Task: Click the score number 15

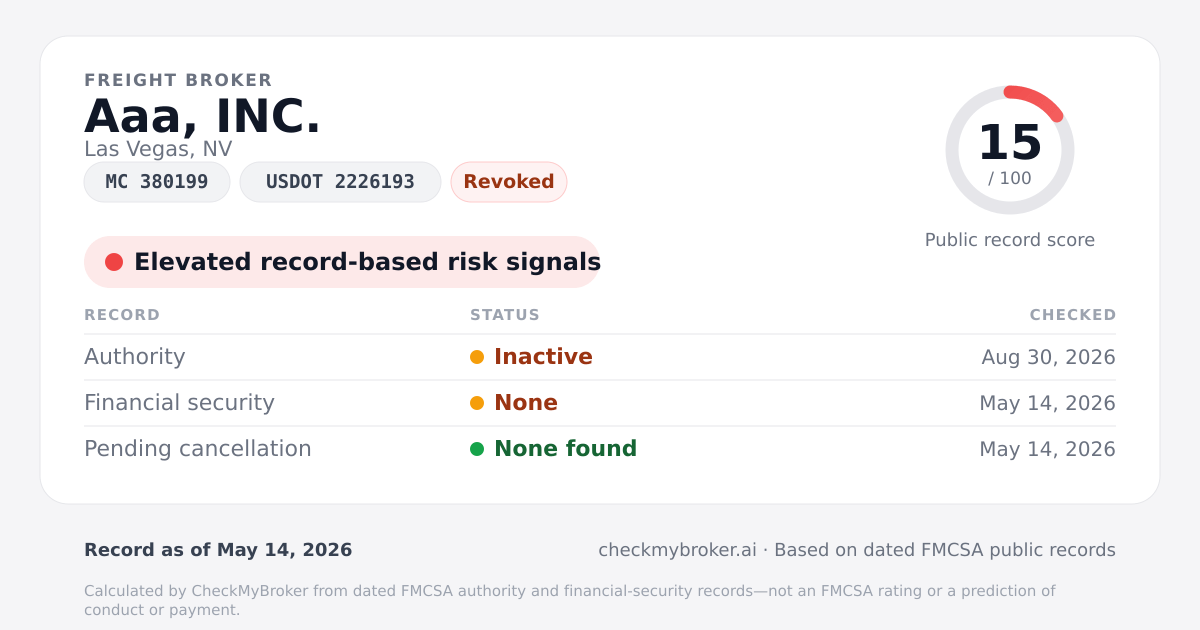Action: (1010, 143)
